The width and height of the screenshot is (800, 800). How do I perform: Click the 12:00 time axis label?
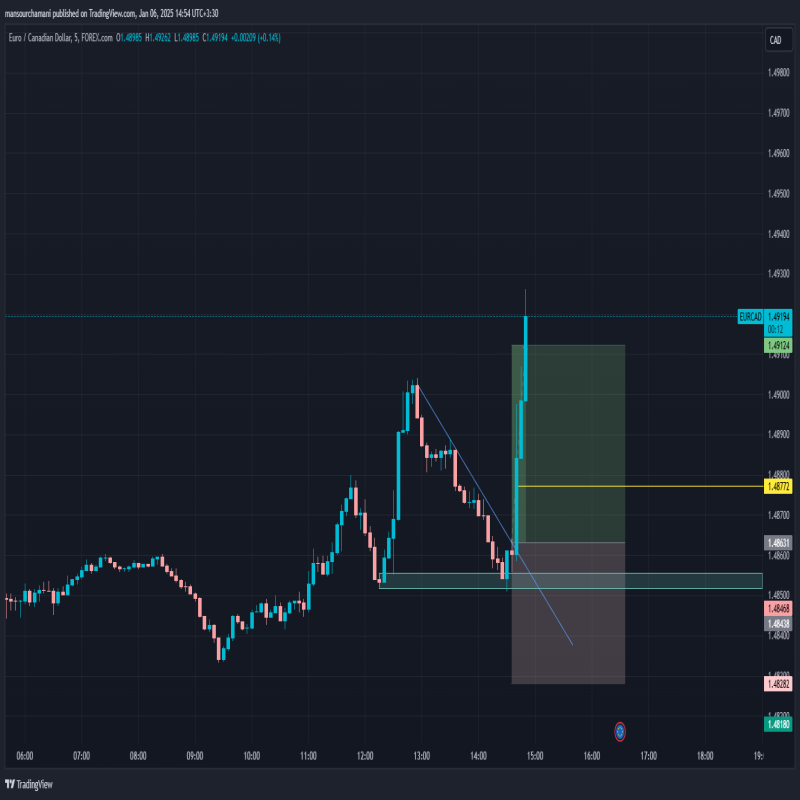(364, 756)
